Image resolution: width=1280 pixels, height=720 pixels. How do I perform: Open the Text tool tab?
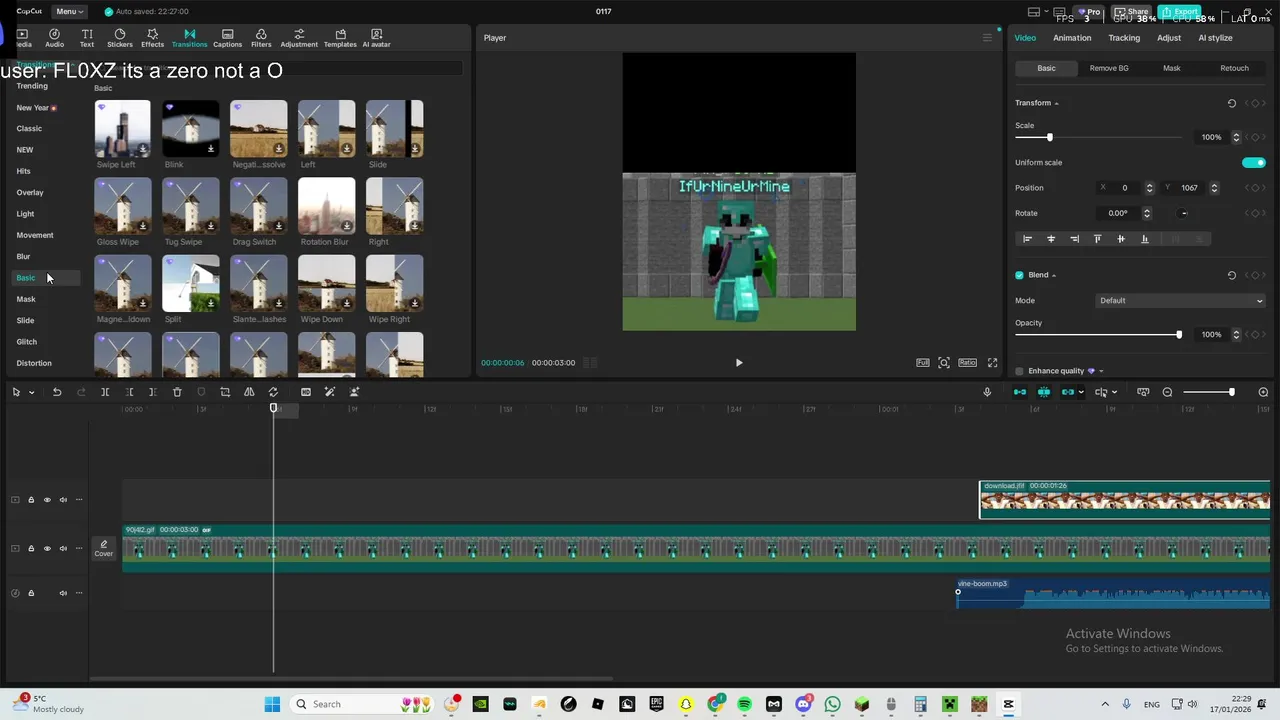click(x=87, y=38)
